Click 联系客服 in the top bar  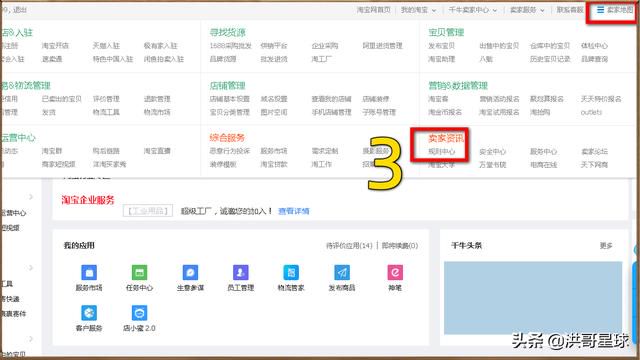(x=570, y=10)
